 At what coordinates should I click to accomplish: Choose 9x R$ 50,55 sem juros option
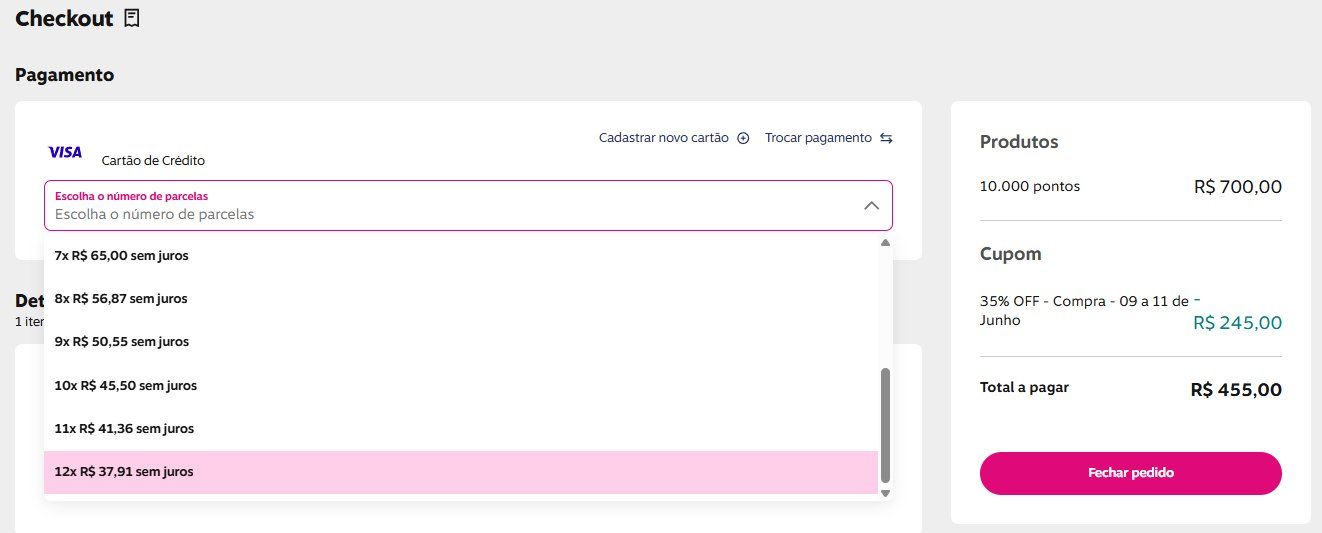coord(122,342)
